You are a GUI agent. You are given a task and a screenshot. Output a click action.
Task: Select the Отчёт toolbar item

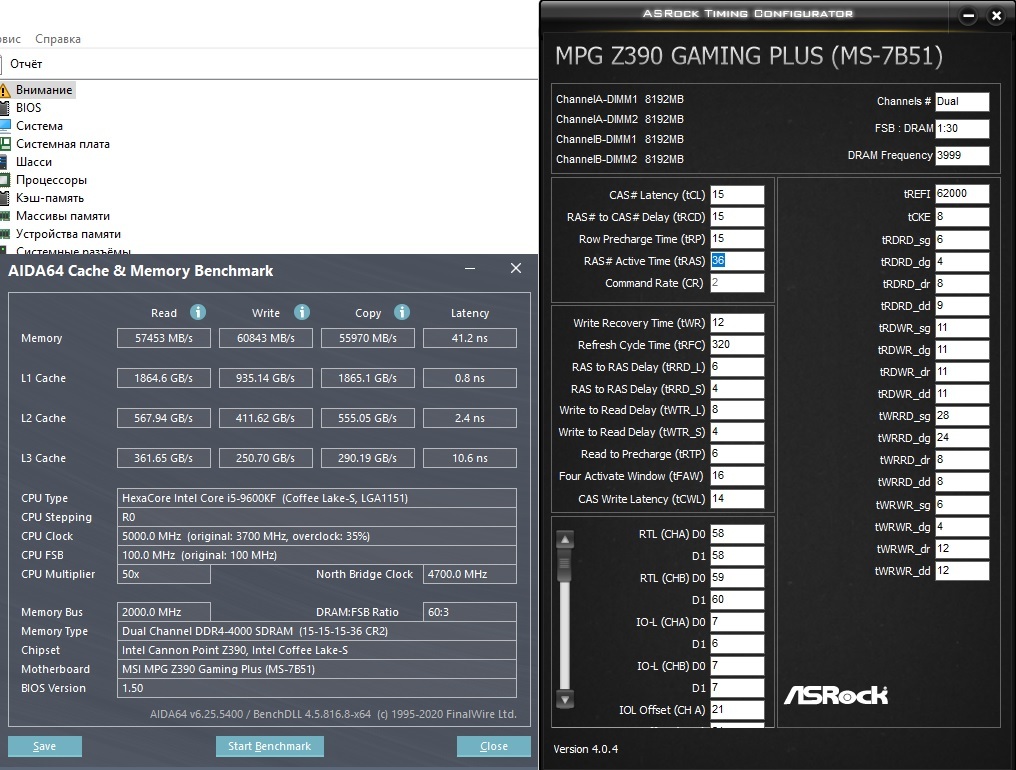[26, 64]
